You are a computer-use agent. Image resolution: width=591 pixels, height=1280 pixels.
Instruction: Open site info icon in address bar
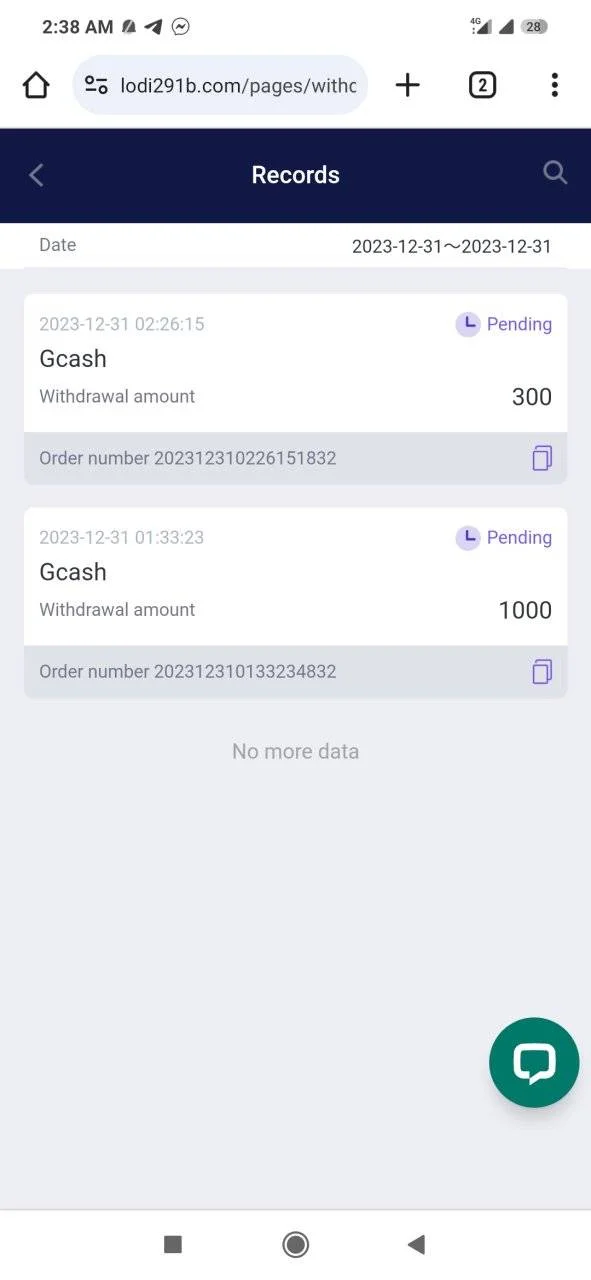tap(96, 86)
